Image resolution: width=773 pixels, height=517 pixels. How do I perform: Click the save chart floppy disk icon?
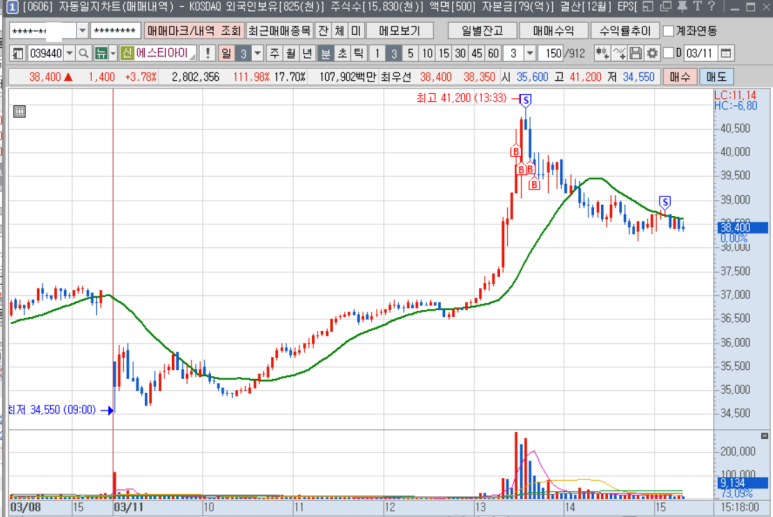pos(636,52)
